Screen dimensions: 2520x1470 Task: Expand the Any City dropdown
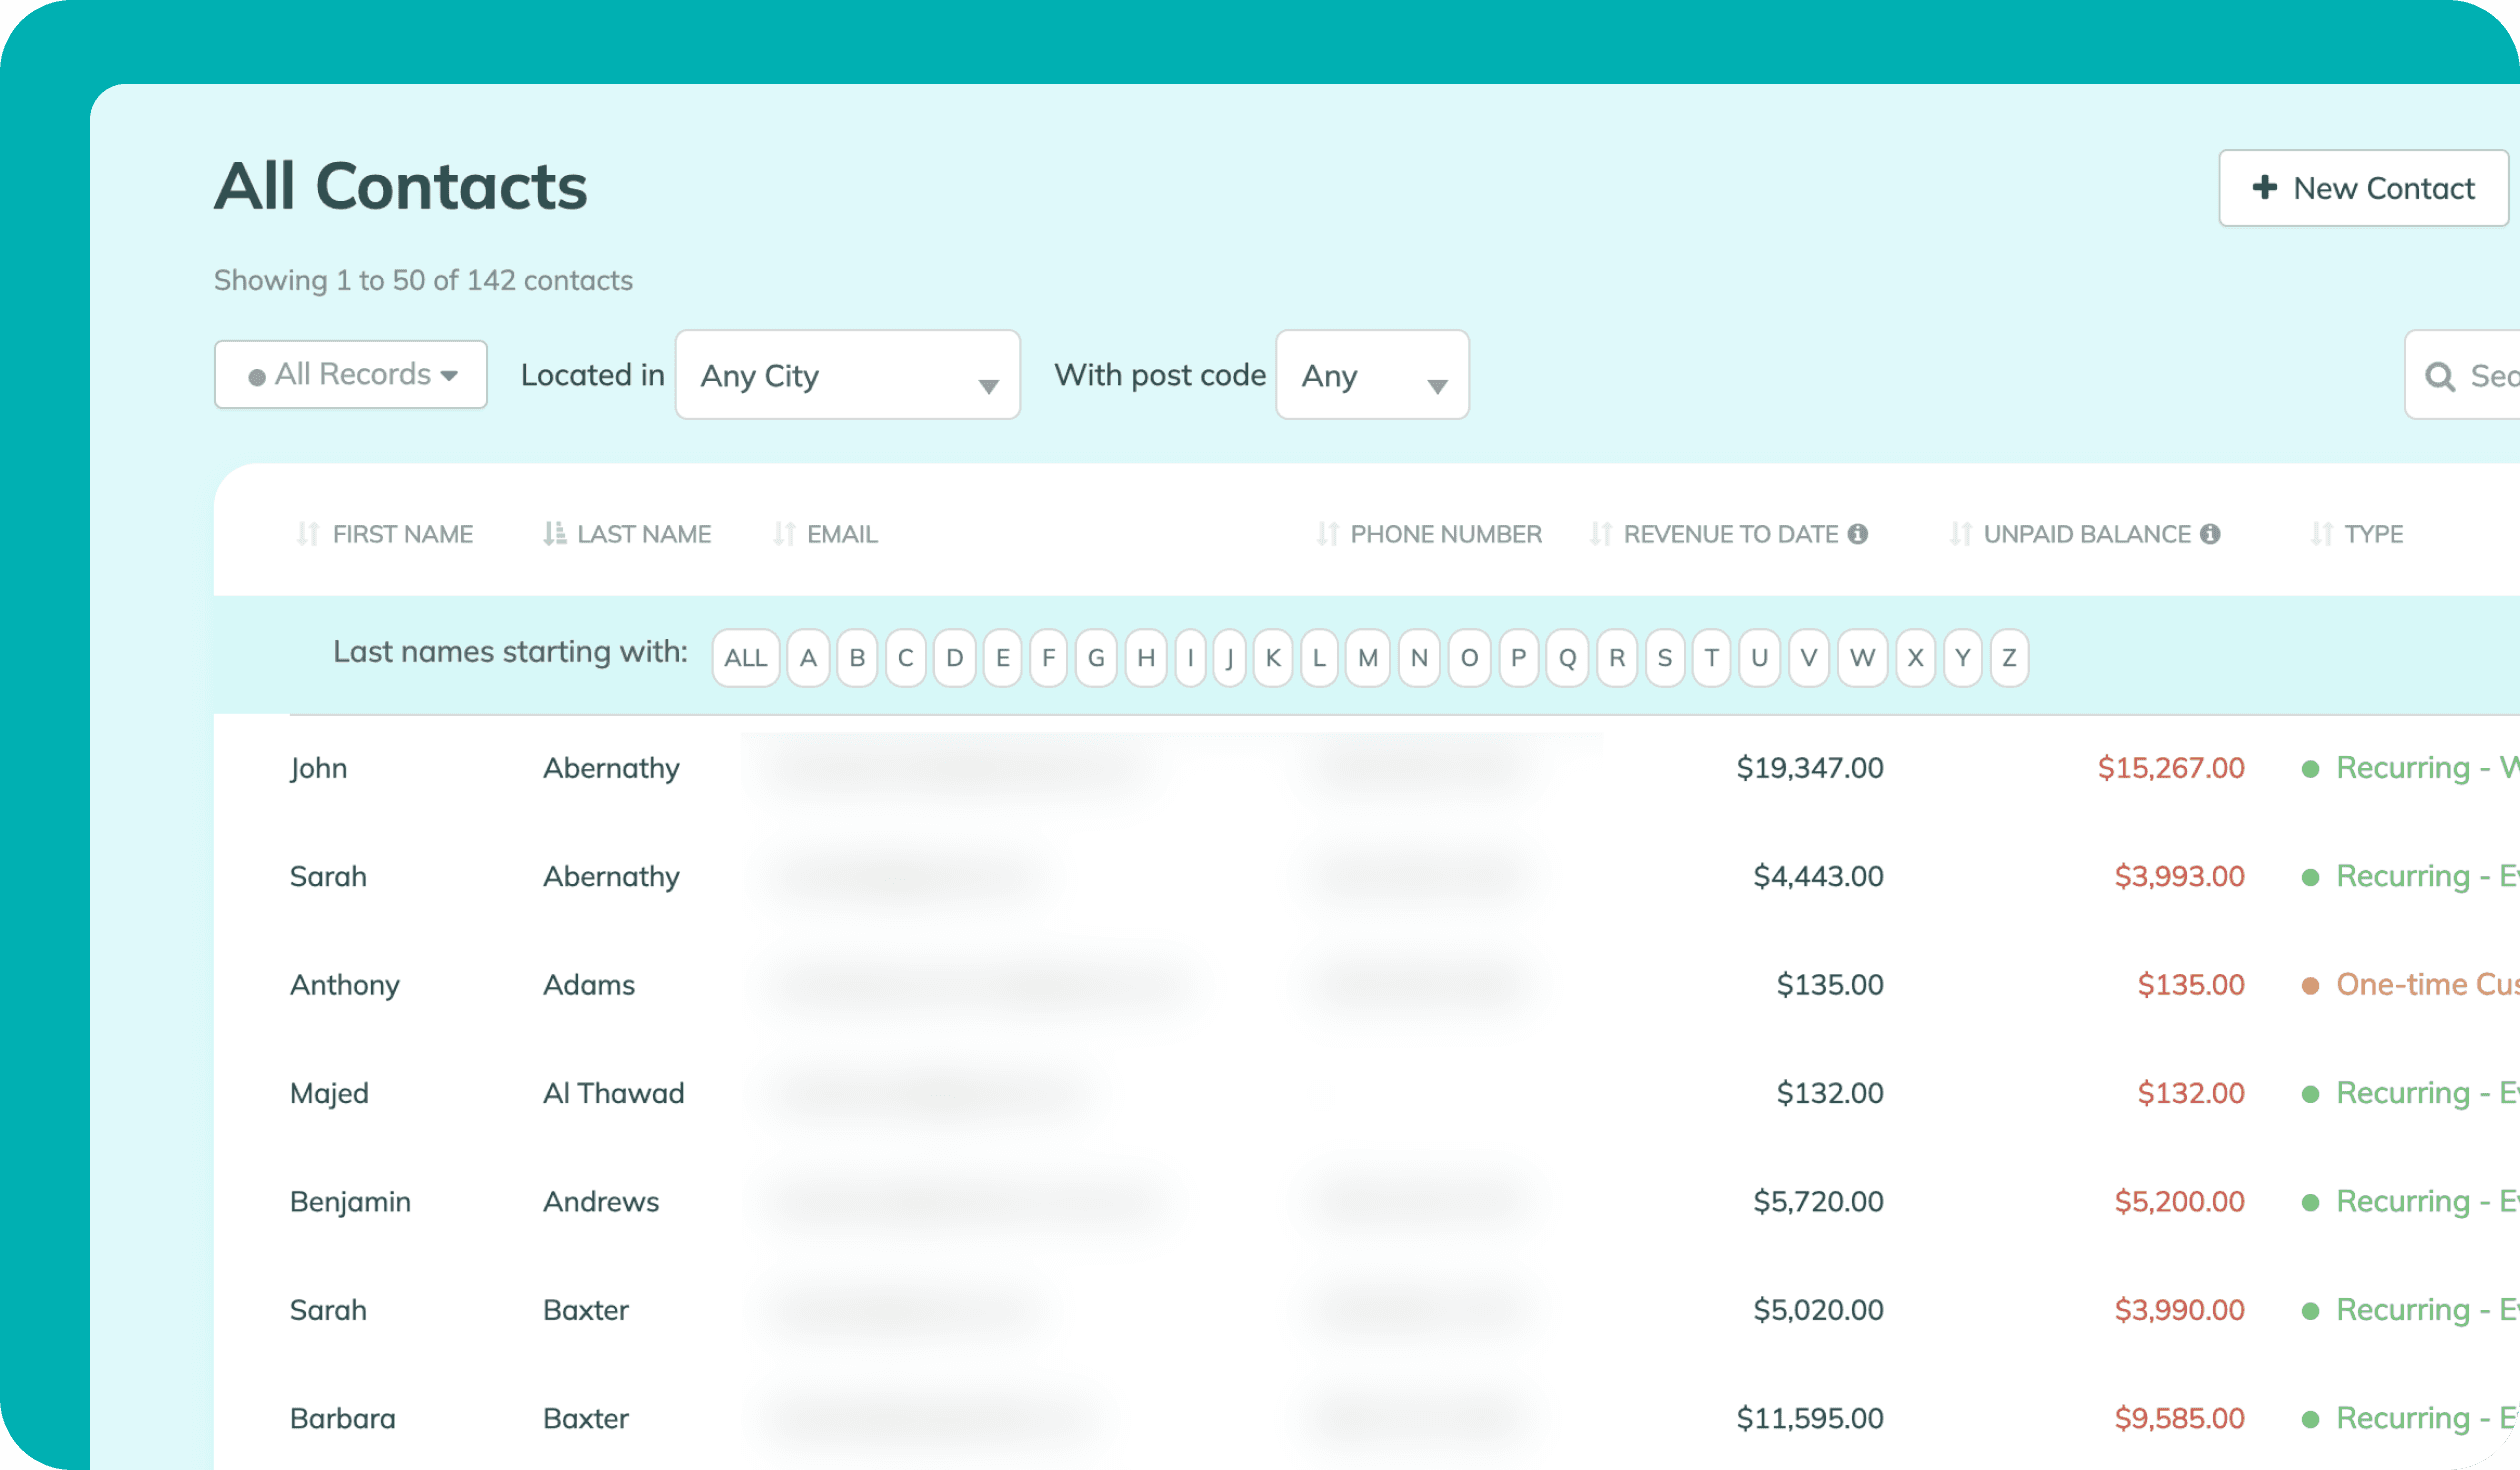847,375
